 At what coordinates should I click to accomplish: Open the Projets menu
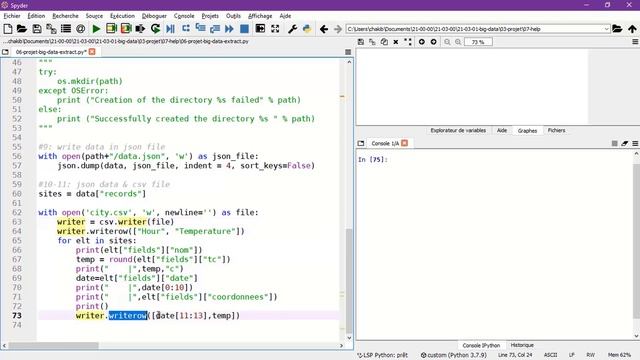210,16
